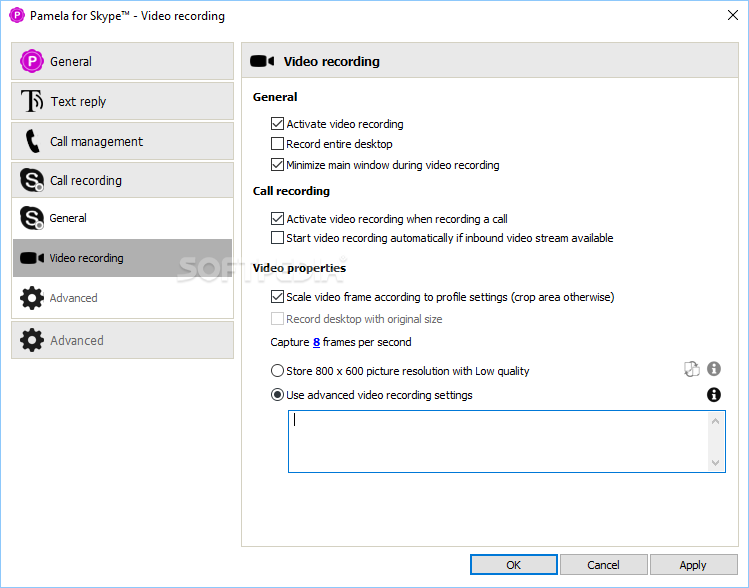Toggle Activate video recording checkbox
749x588 pixels.
click(x=278, y=124)
